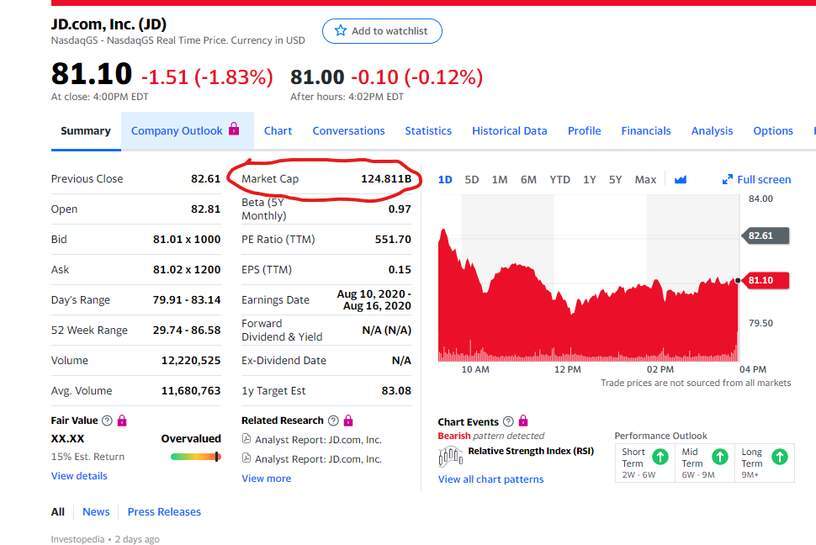Image resolution: width=816 pixels, height=545 pixels.
Task: Click the lock icon beside Company Outlook
Action: (x=234, y=129)
